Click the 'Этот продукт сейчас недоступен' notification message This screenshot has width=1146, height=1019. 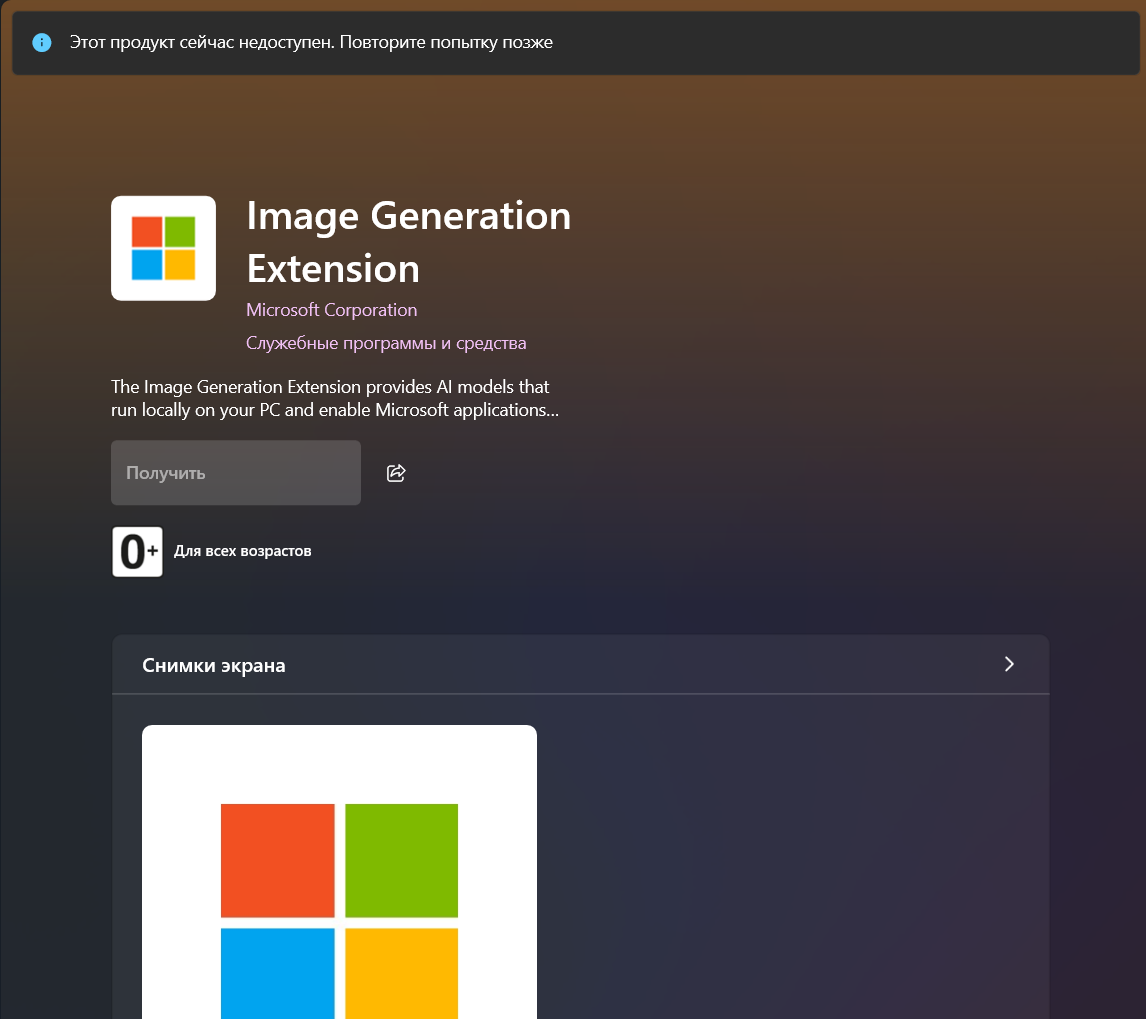point(311,42)
